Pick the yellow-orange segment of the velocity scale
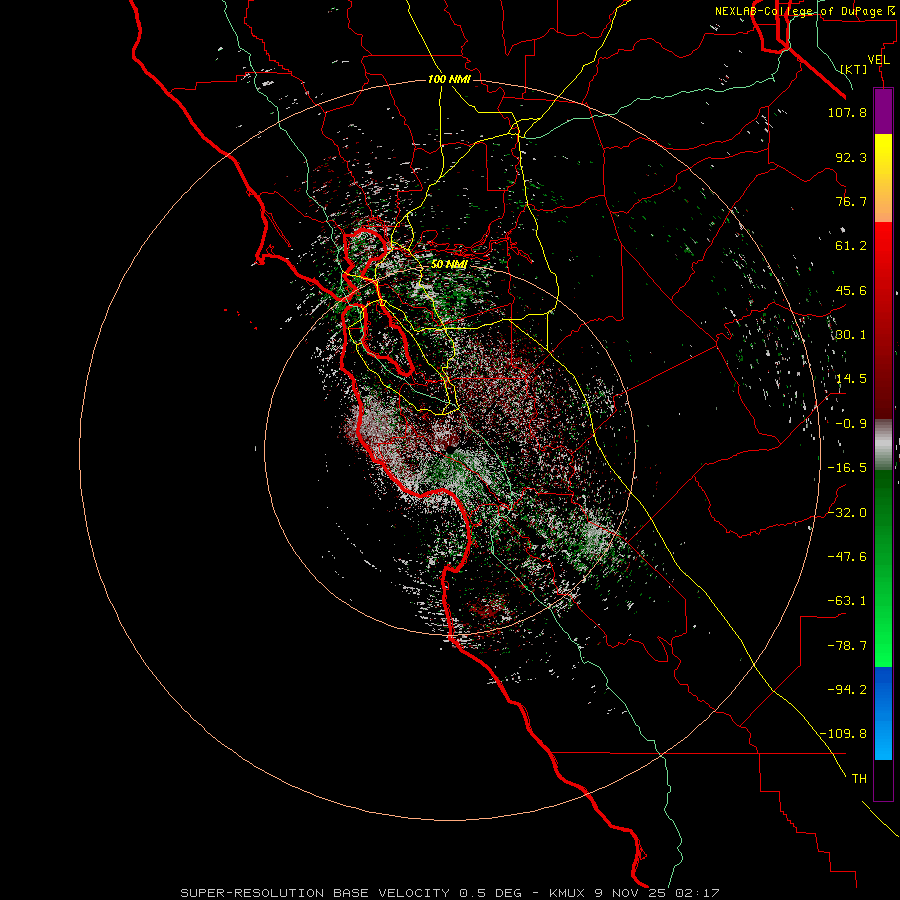900x900 pixels. click(883, 178)
